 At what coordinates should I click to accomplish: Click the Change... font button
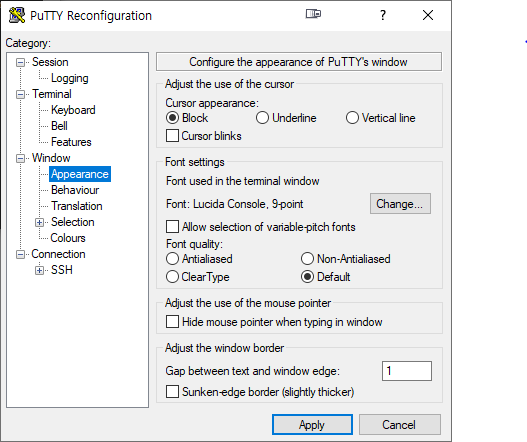pos(400,203)
